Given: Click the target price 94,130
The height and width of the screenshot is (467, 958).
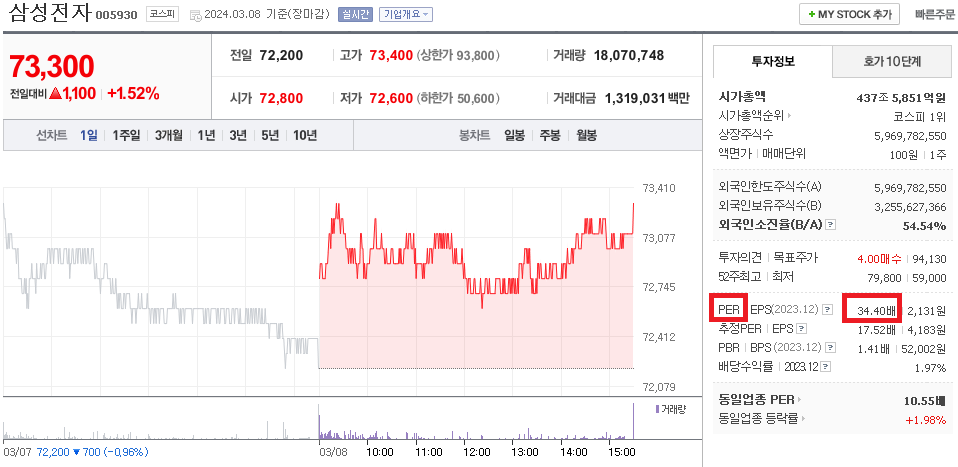Looking at the screenshot, I should 929,259.
